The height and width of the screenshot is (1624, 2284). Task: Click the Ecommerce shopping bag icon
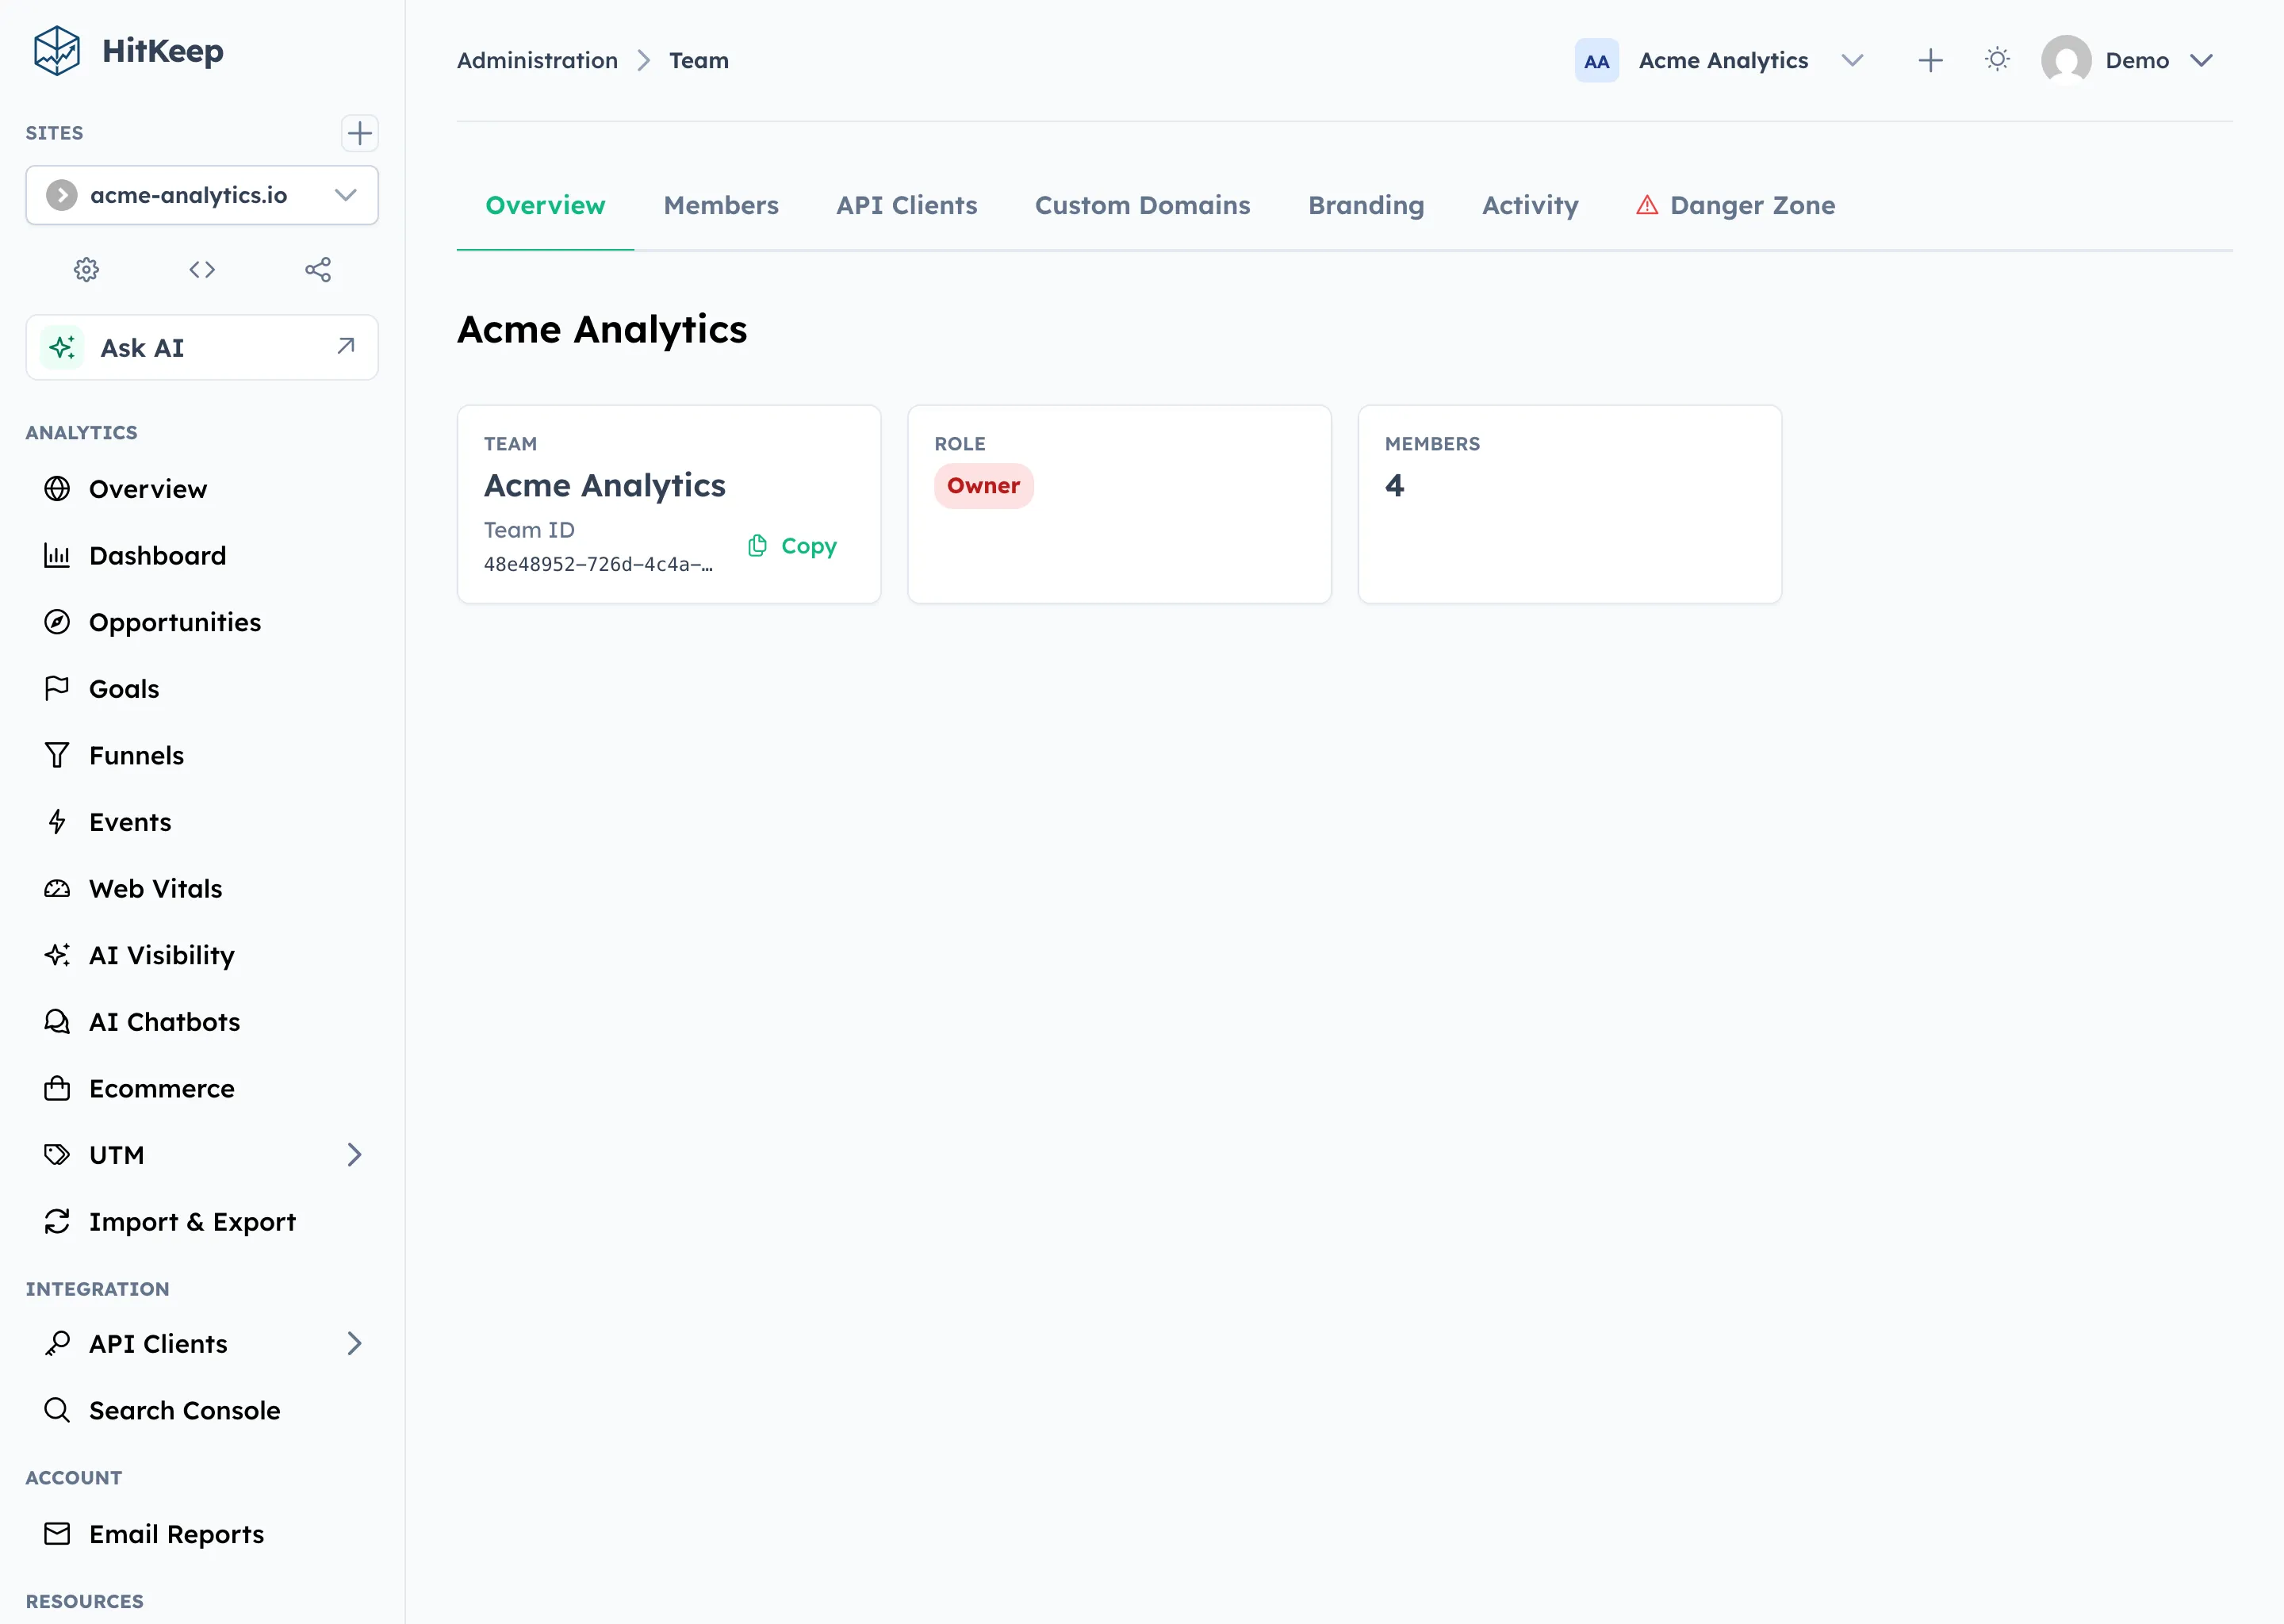click(x=57, y=1088)
